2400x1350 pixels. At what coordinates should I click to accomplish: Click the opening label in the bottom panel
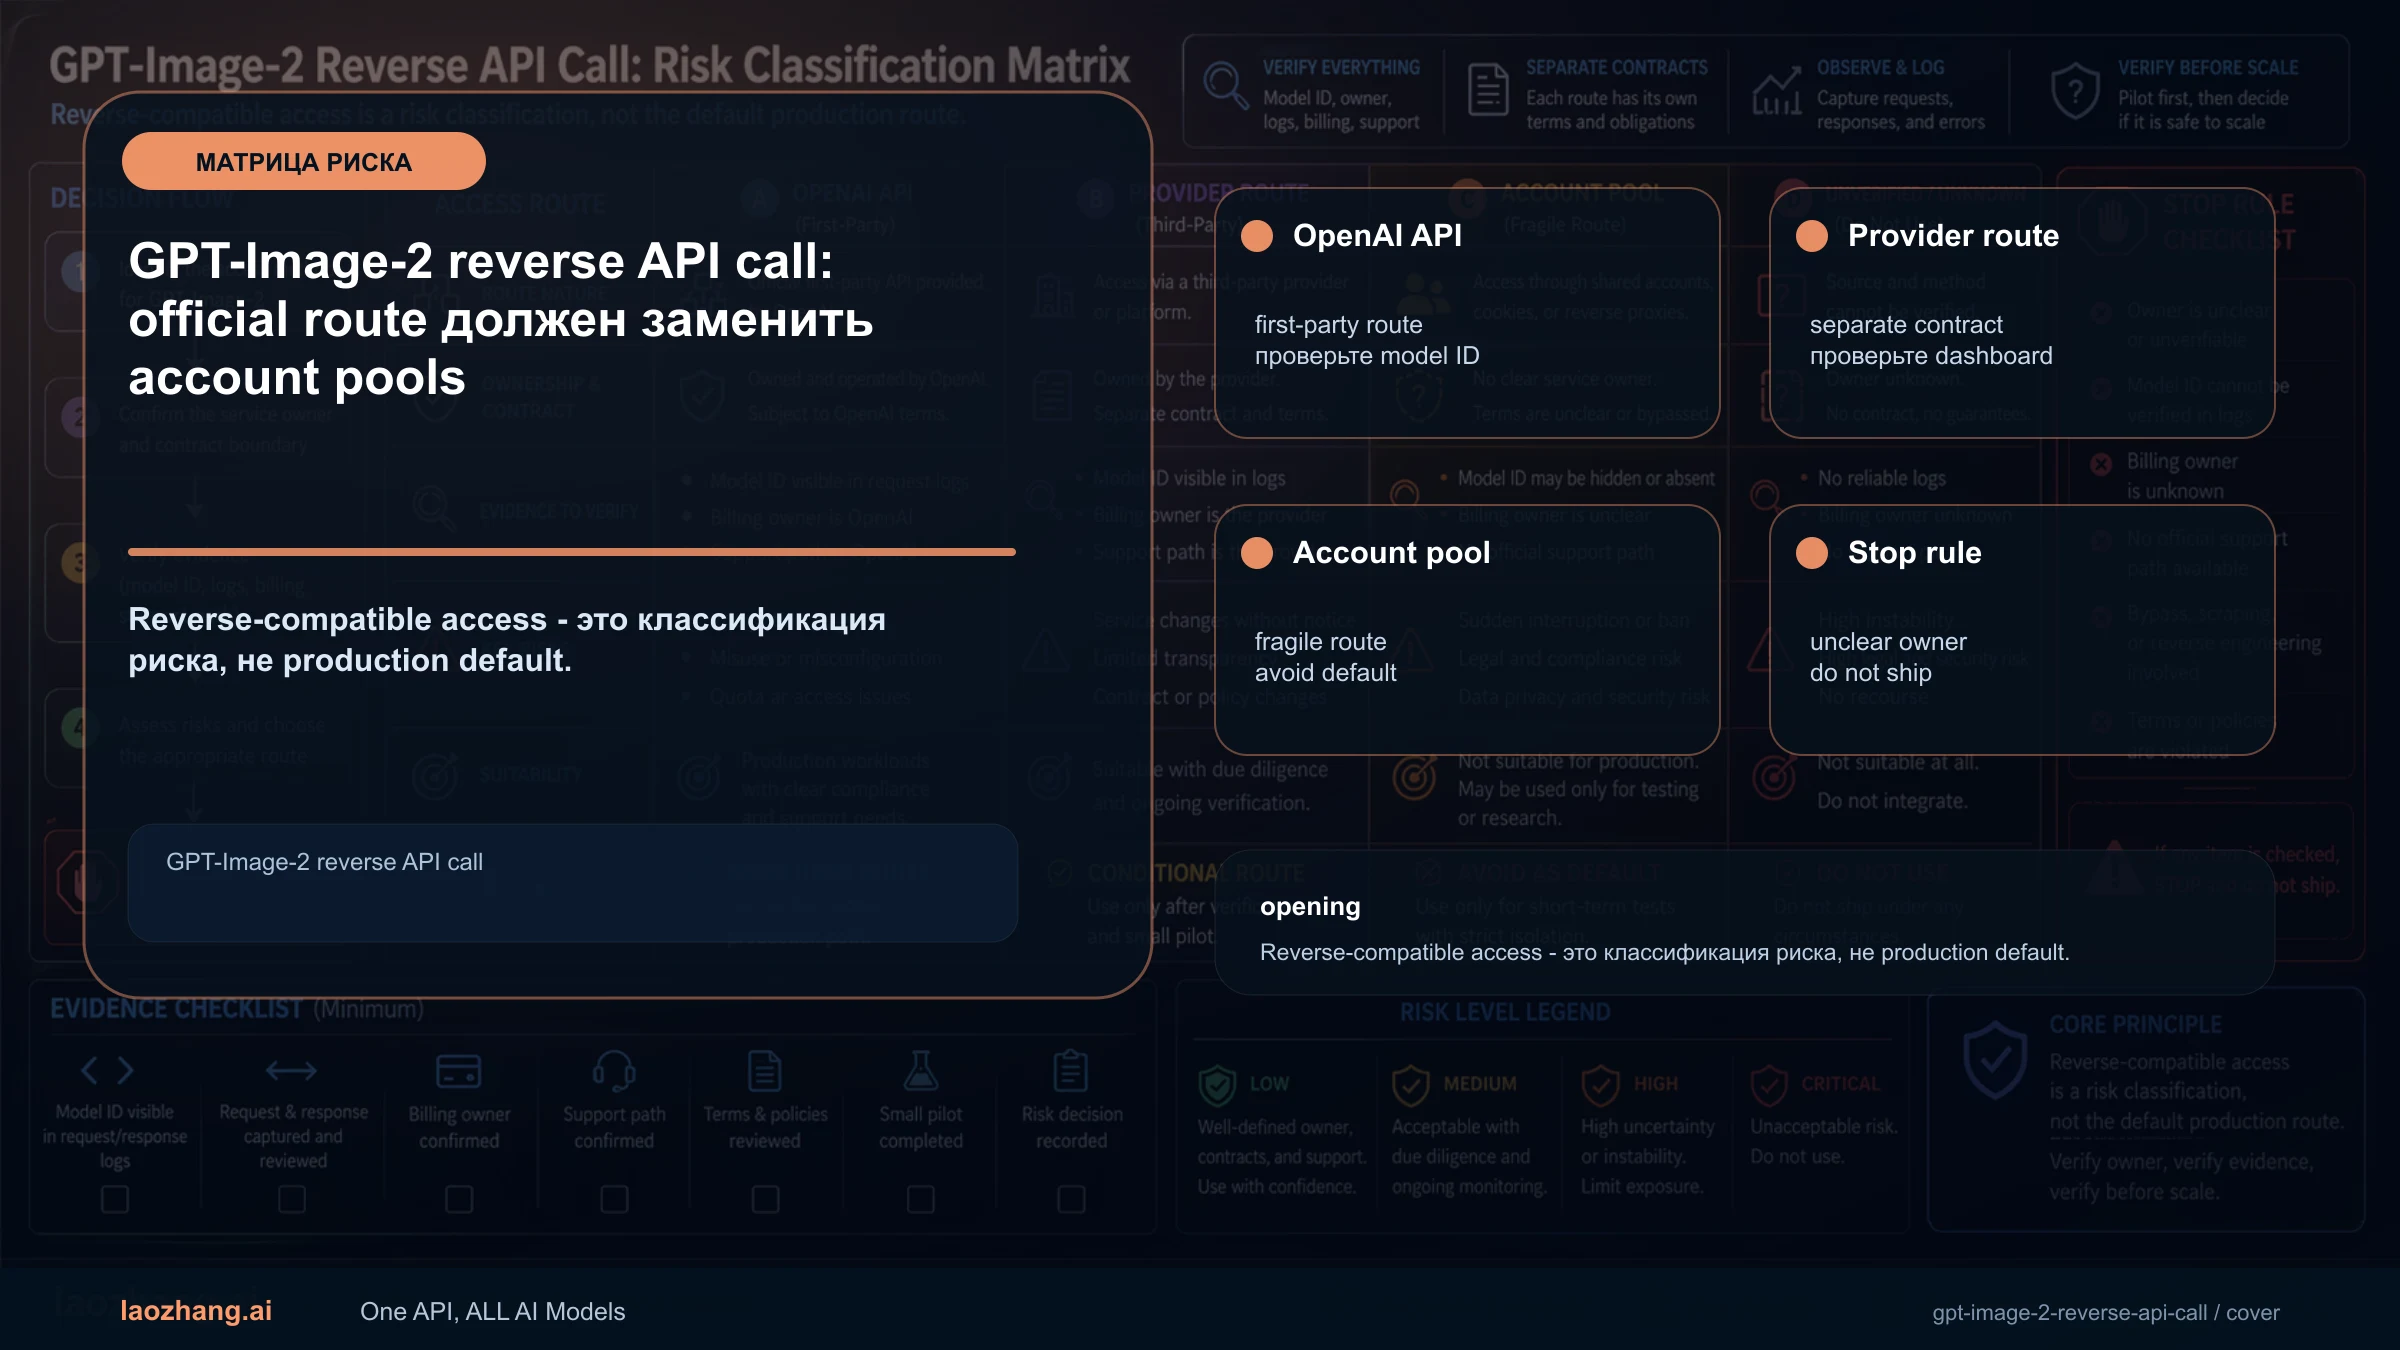(1310, 907)
